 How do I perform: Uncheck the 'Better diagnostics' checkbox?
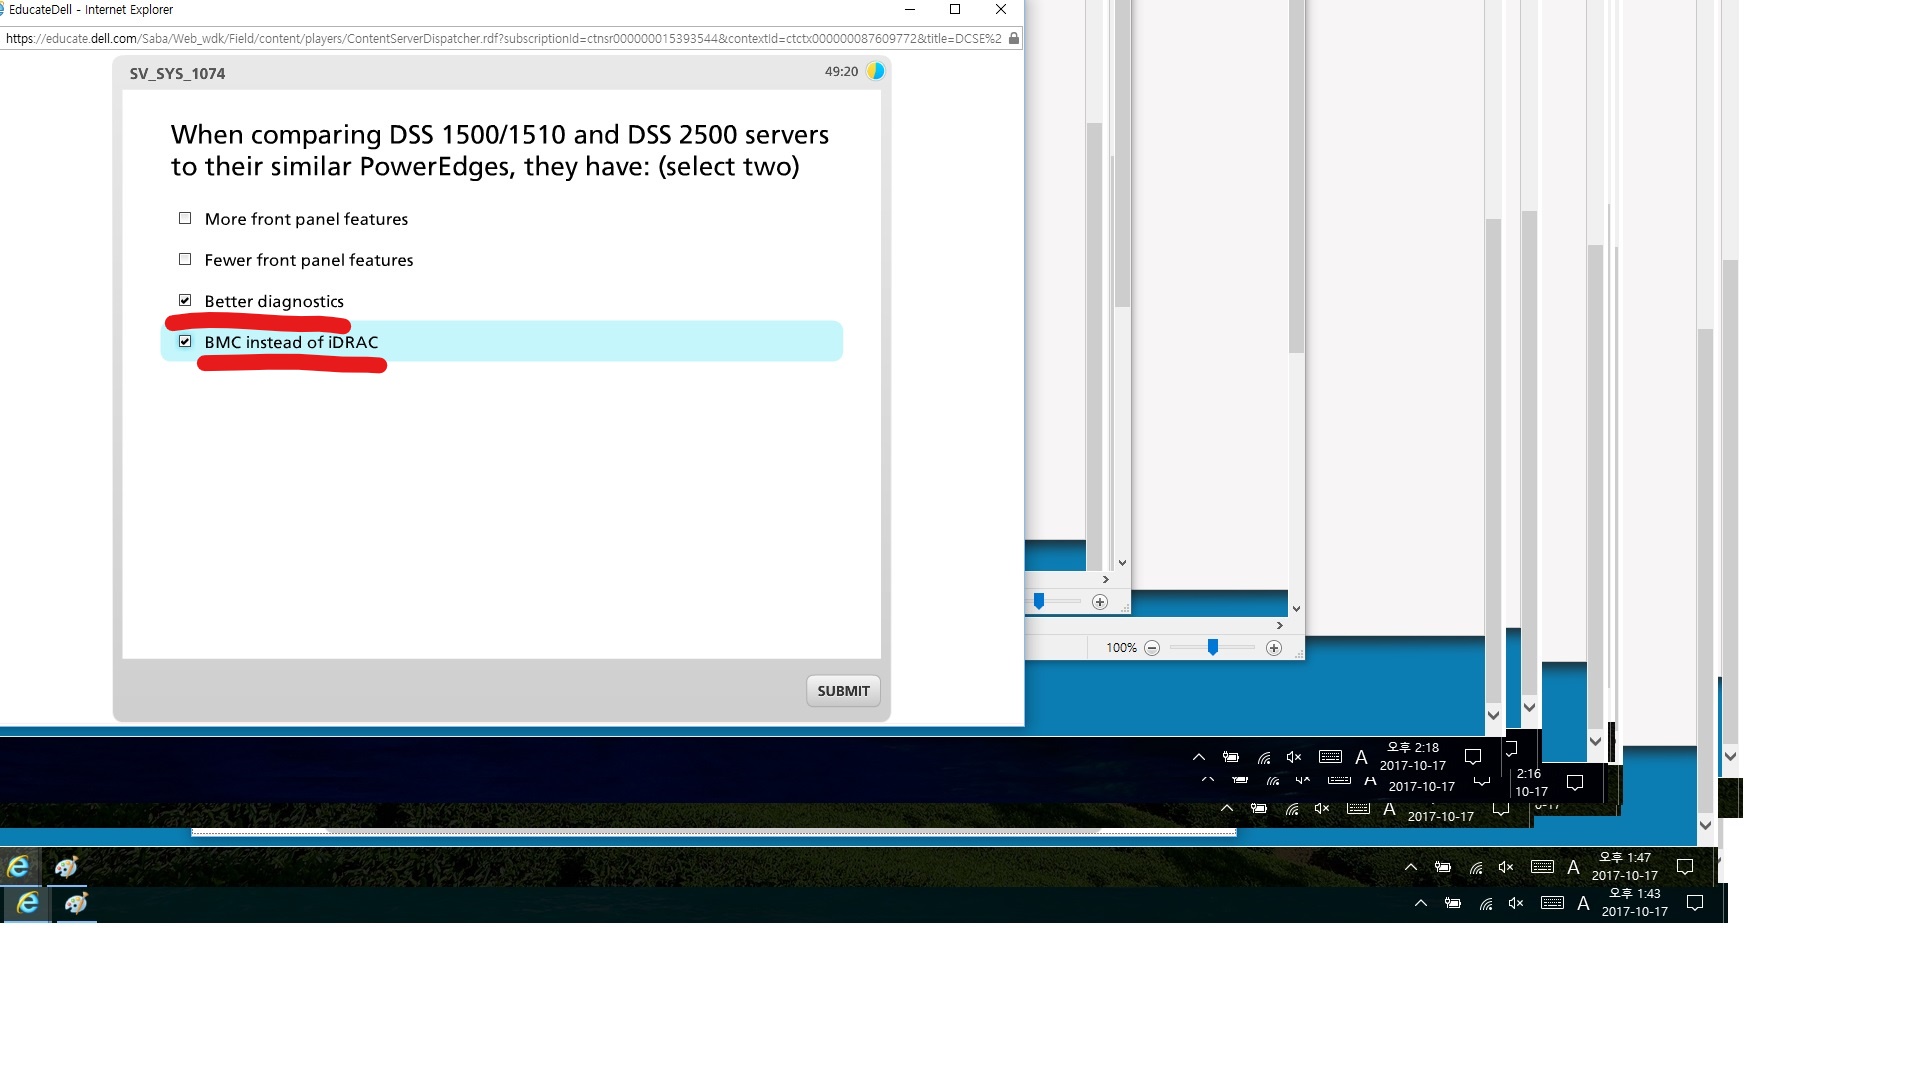[185, 300]
